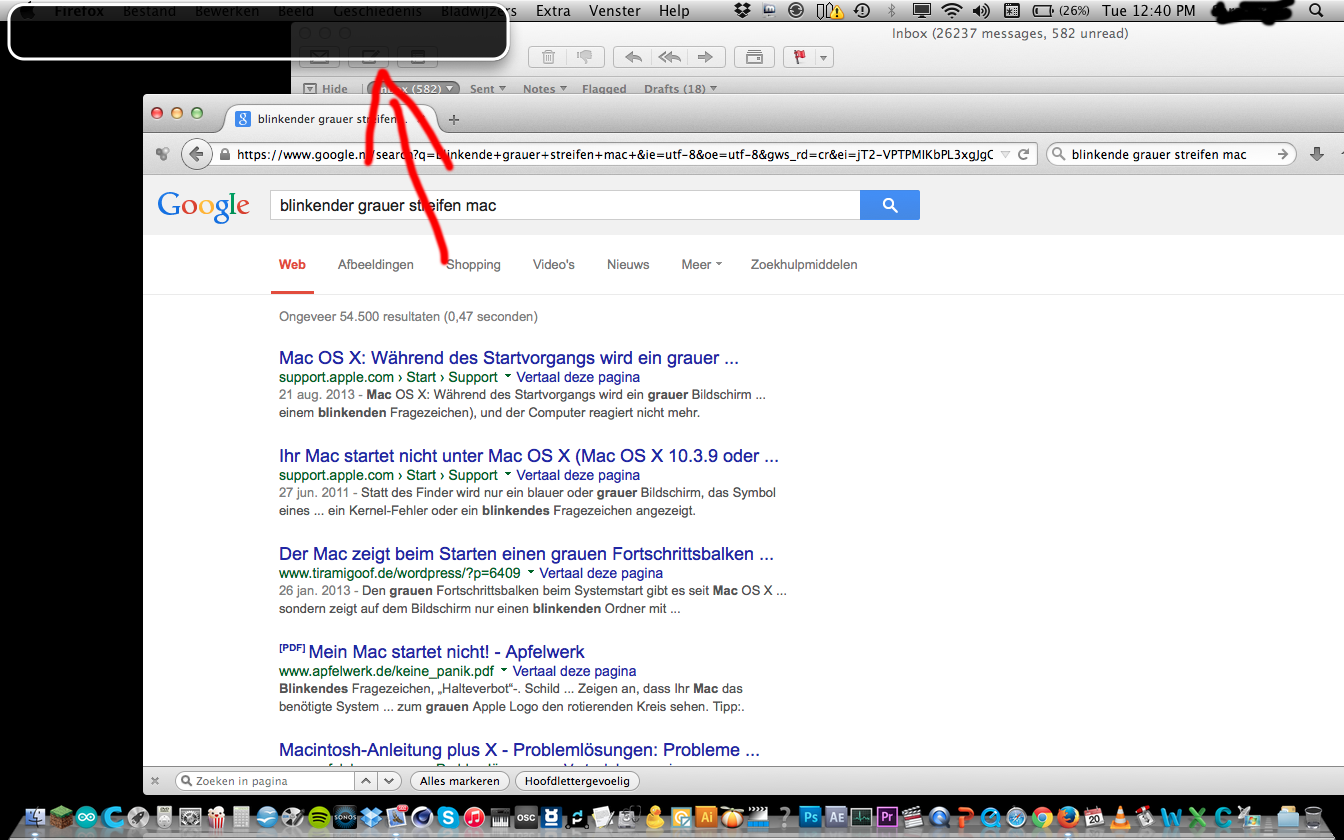Open the Trash in the Dock
This screenshot has height=840, width=1344.
coord(1314,817)
